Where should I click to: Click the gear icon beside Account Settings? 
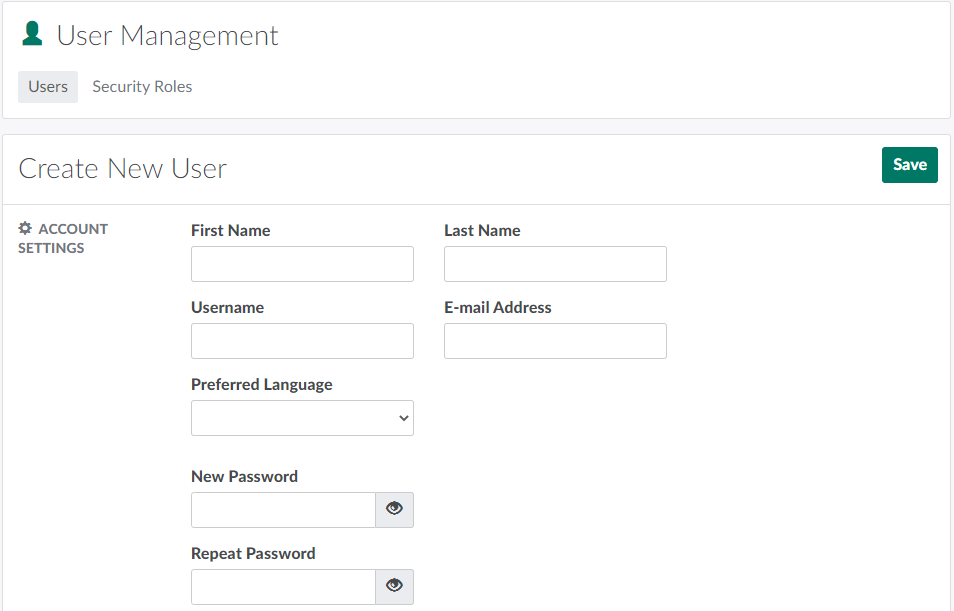tap(26, 229)
